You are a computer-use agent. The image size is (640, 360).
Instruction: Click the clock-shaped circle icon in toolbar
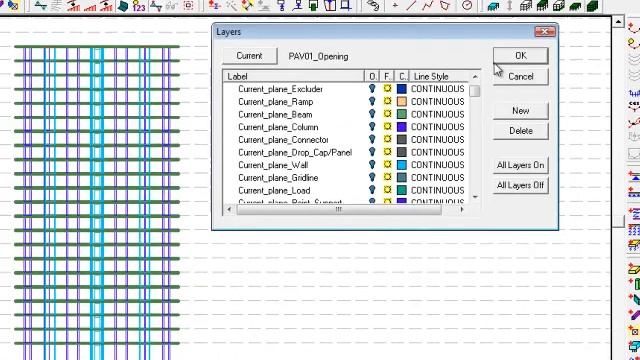click(x=467, y=6)
